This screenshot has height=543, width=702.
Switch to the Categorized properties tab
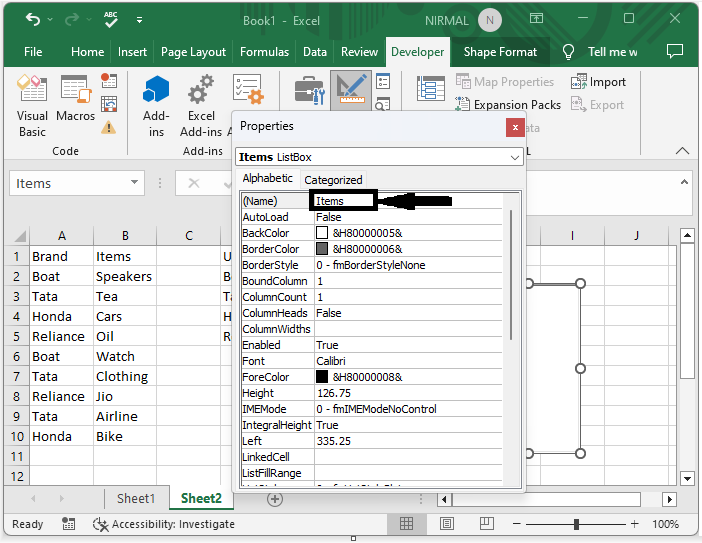[x=333, y=180]
